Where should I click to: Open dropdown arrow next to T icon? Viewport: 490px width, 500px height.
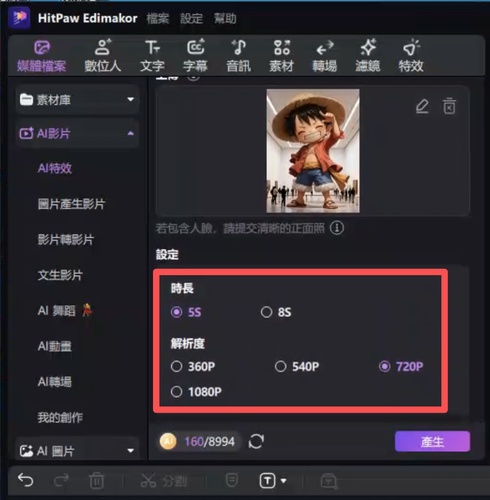point(283,481)
